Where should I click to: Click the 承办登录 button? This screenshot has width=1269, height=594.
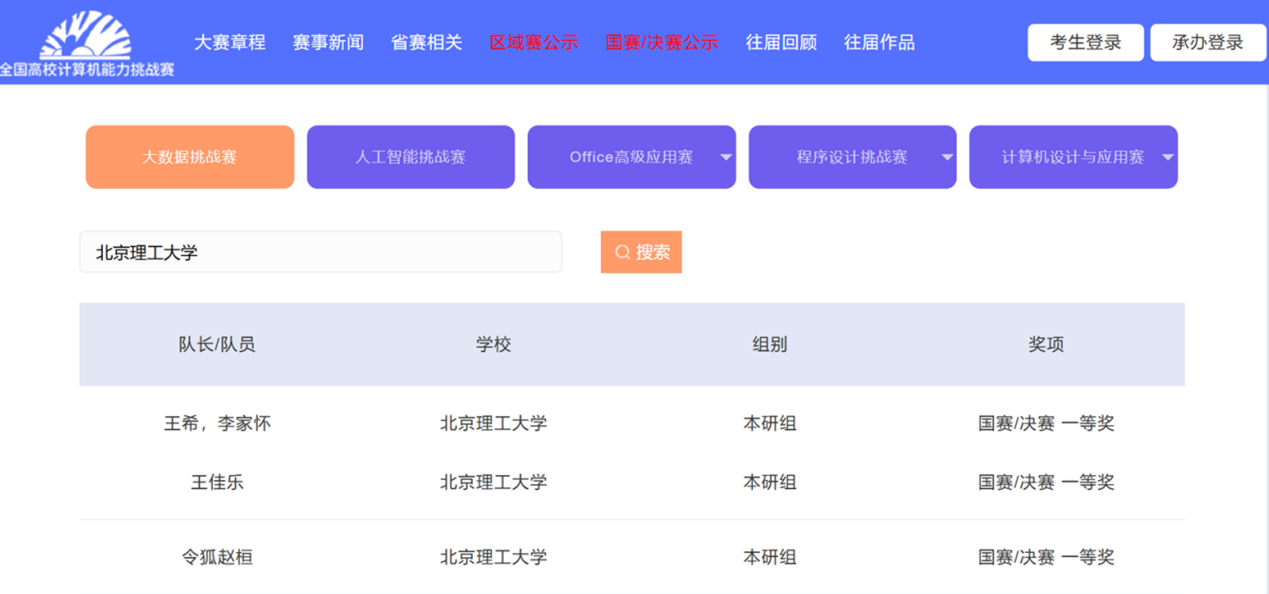point(1207,43)
